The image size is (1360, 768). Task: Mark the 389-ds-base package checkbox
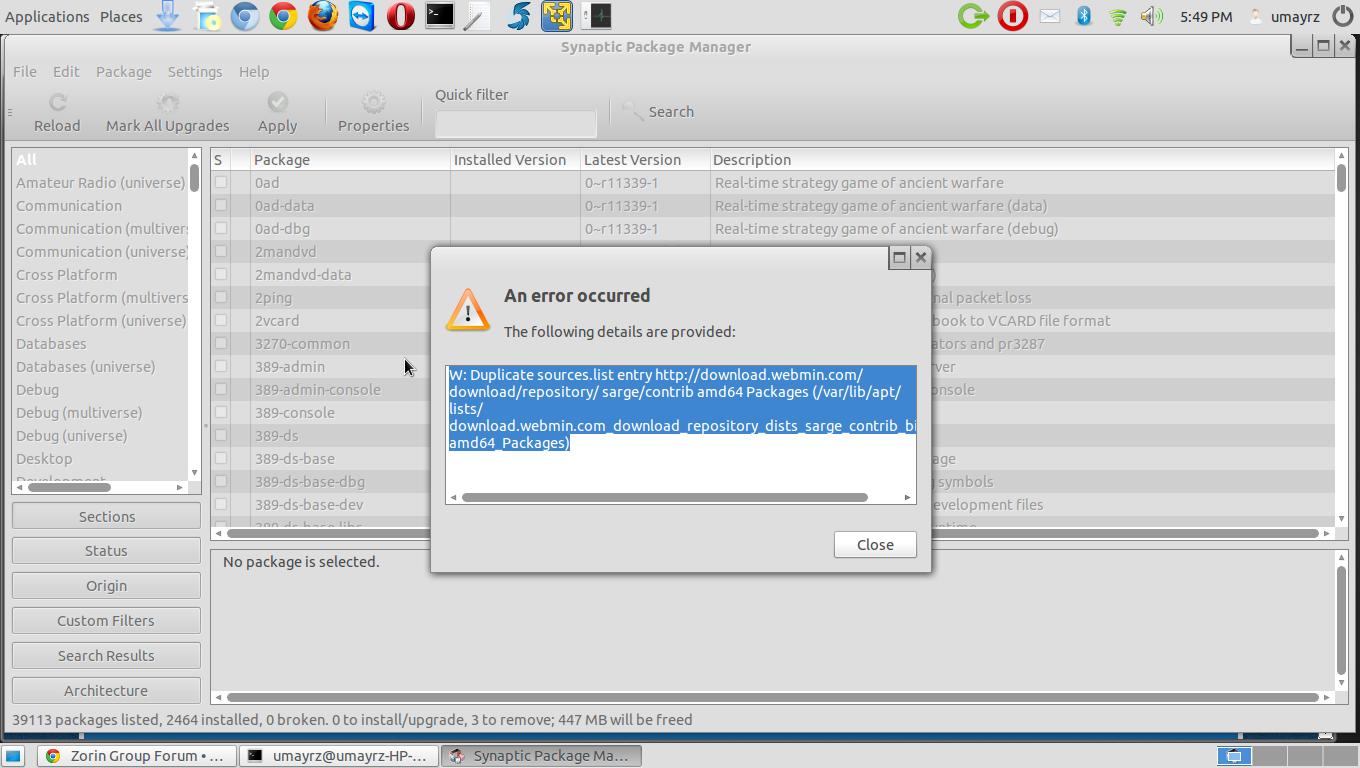click(x=221, y=459)
